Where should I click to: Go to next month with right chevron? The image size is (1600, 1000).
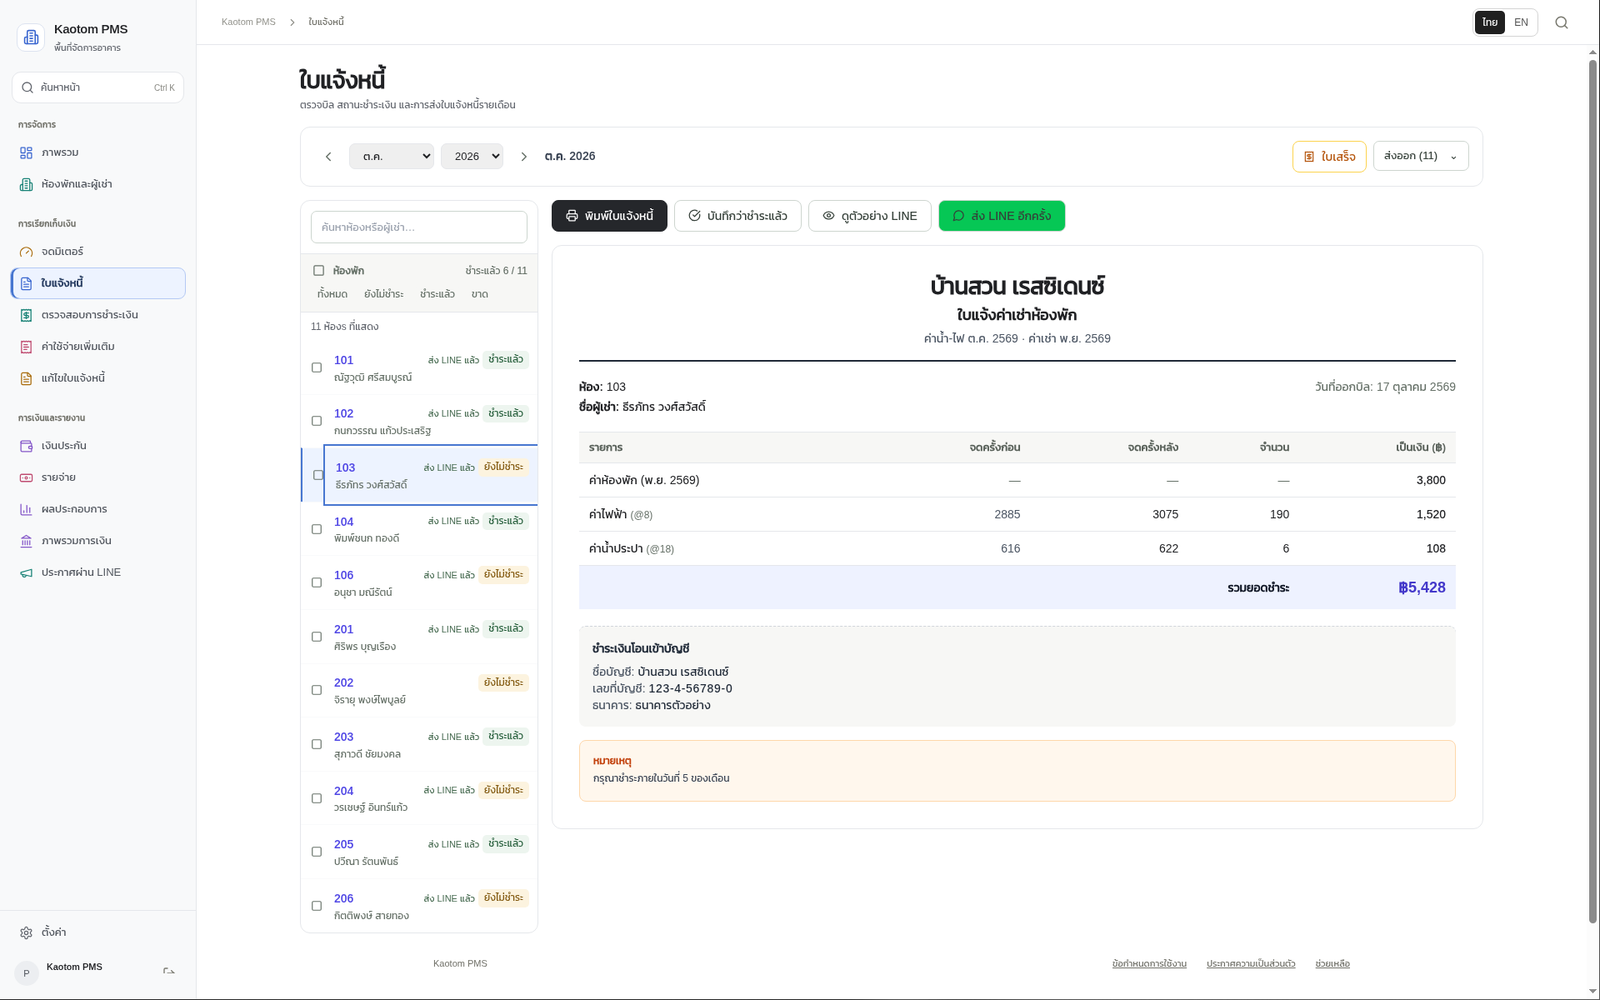pyautogui.click(x=523, y=156)
